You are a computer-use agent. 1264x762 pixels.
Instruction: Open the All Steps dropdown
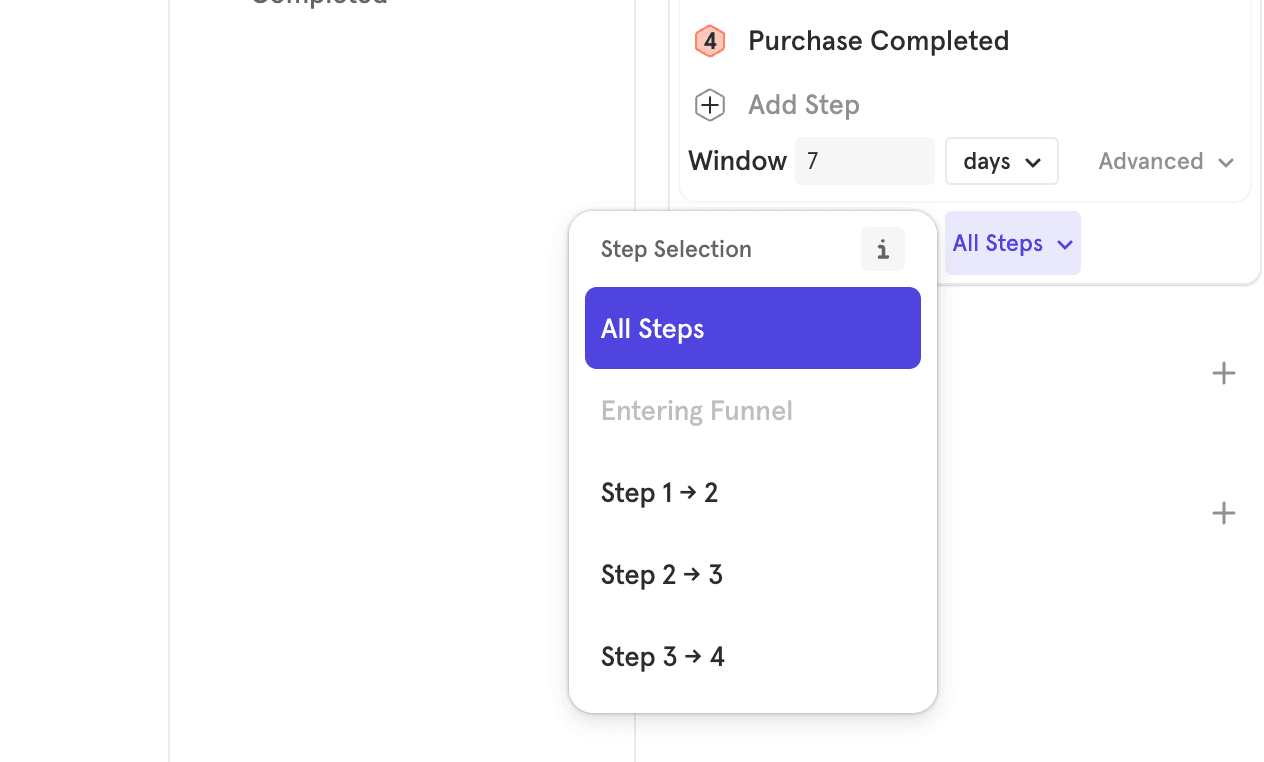pyautogui.click(x=1012, y=243)
